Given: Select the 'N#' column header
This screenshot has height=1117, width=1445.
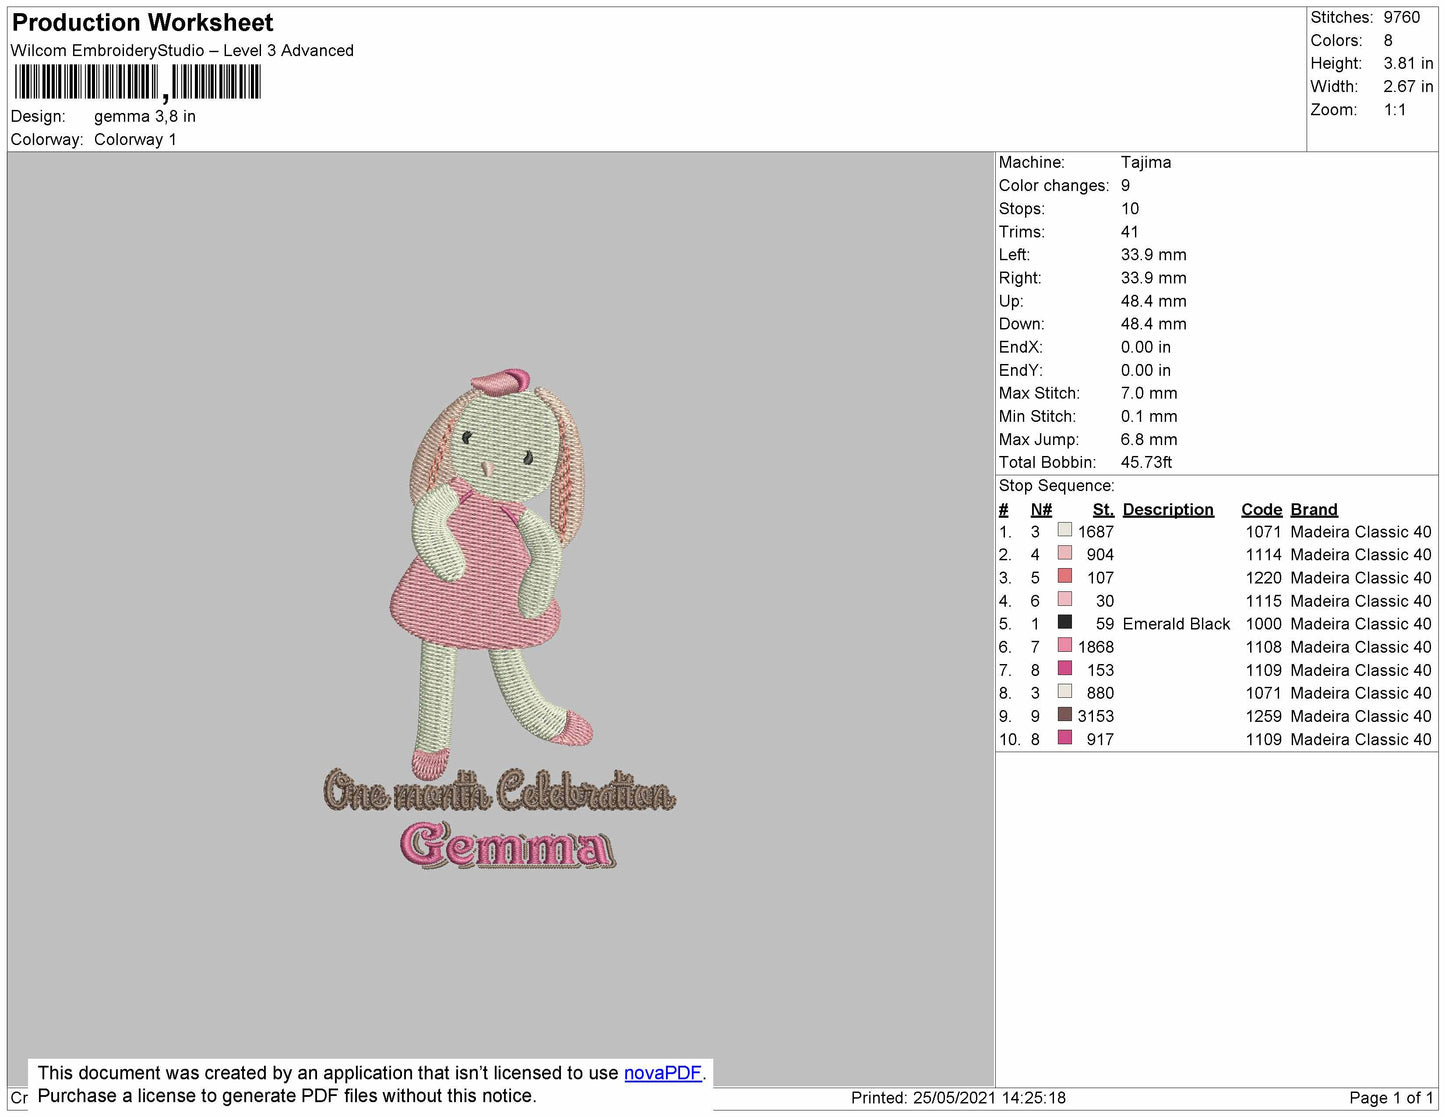Looking at the screenshot, I should click(x=1041, y=509).
